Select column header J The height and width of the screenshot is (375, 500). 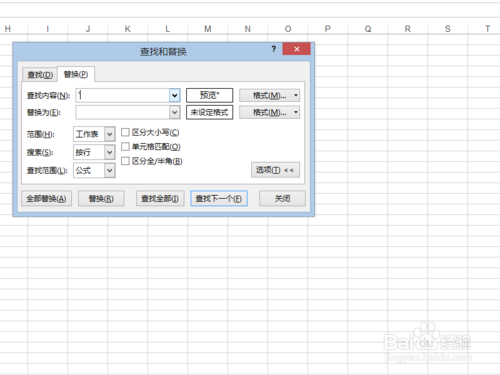tap(88, 29)
